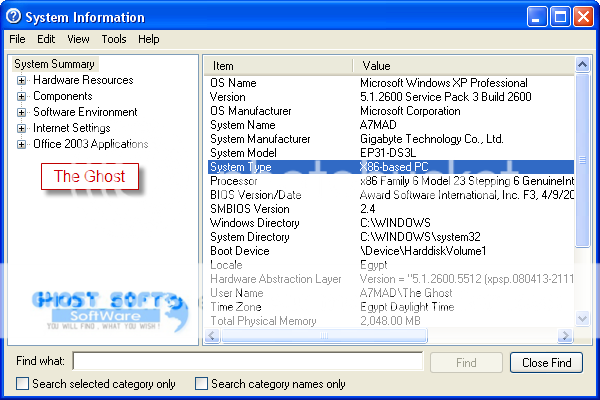
Task: Click the System Information title bar help icon
Action: (x=14, y=16)
